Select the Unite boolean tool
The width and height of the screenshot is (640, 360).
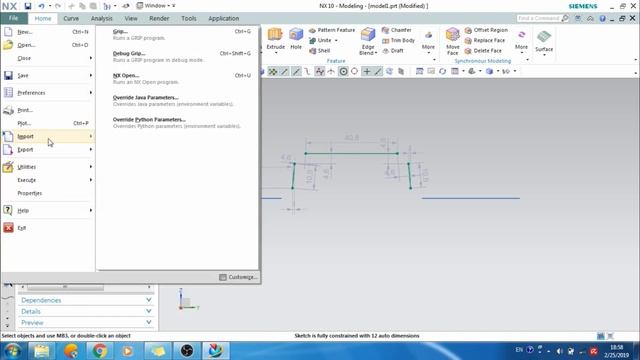click(321, 40)
